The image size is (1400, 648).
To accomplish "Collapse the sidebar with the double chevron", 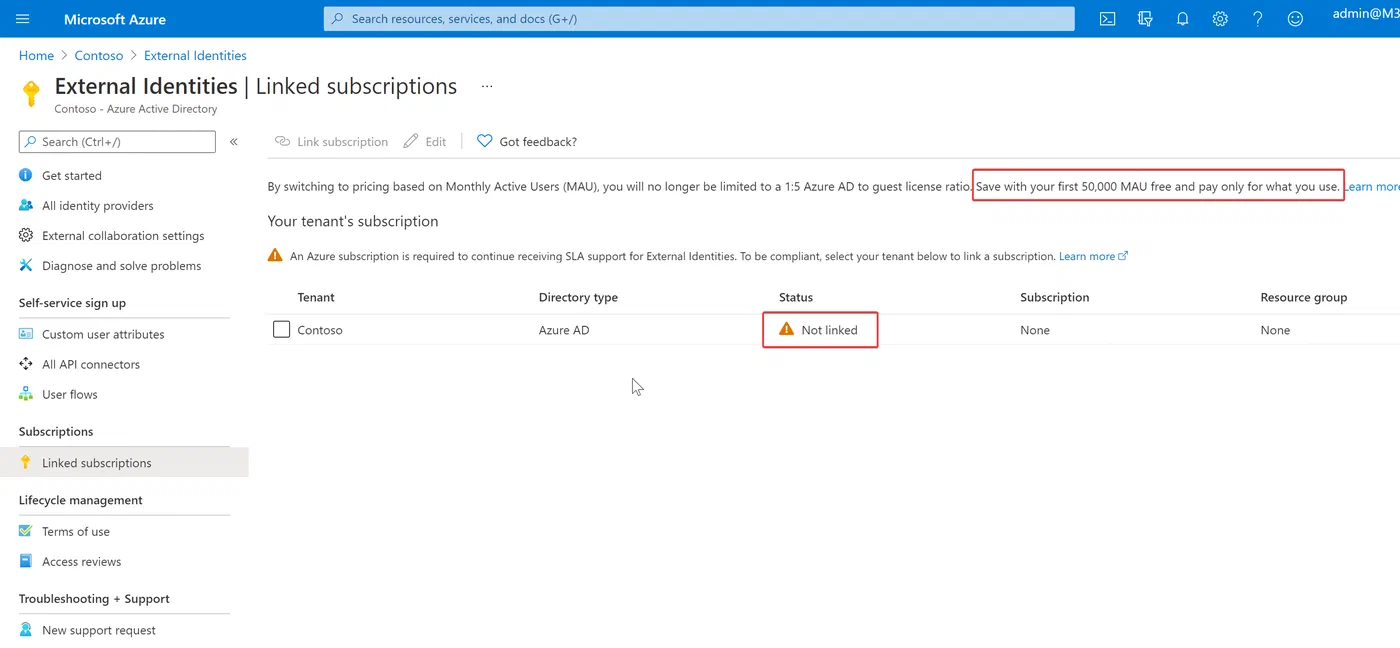I will point(234,142).
